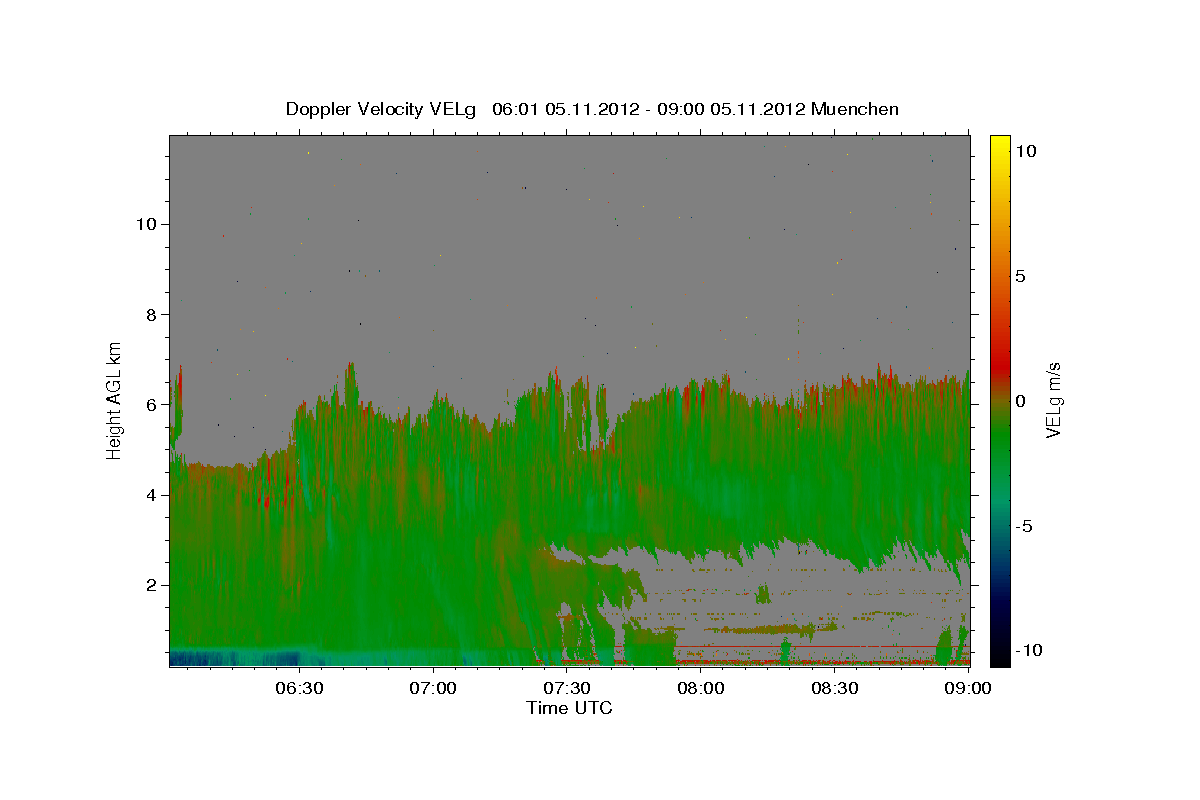
Task: Click the location label 'Muenchen' in title
Action: [855, 109]
